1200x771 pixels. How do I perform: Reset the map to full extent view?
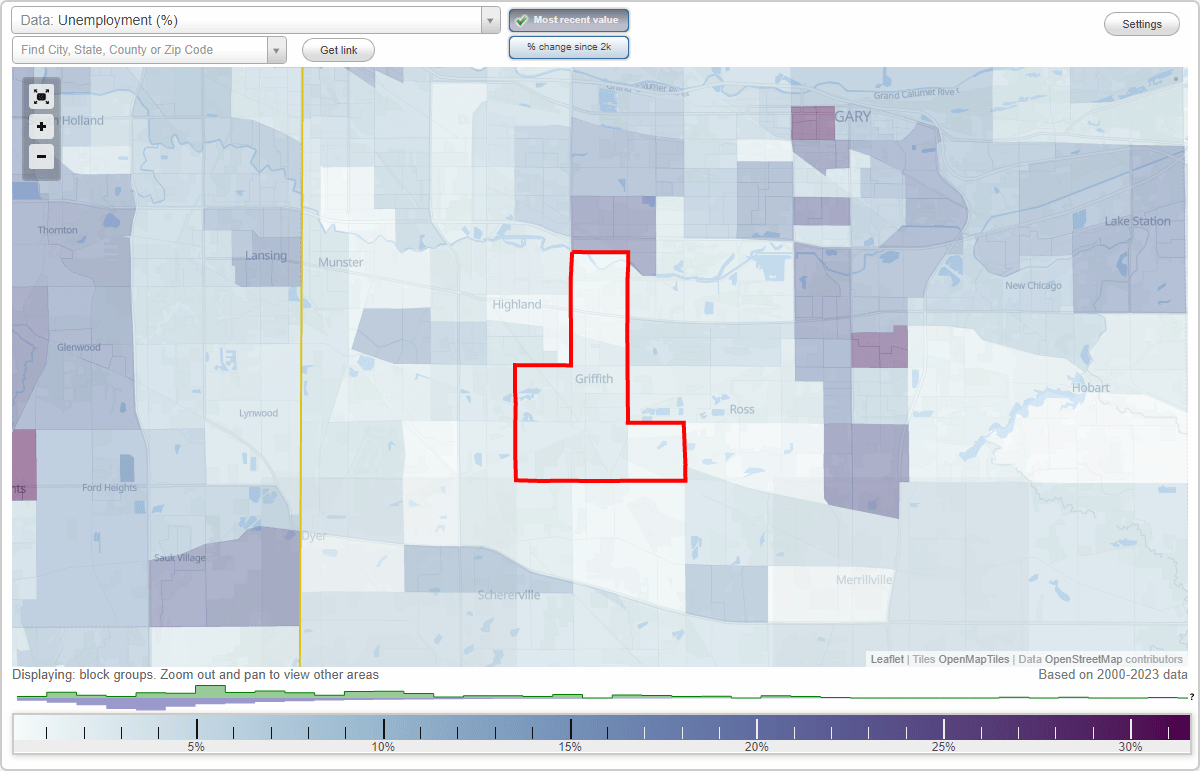[41, 97]
